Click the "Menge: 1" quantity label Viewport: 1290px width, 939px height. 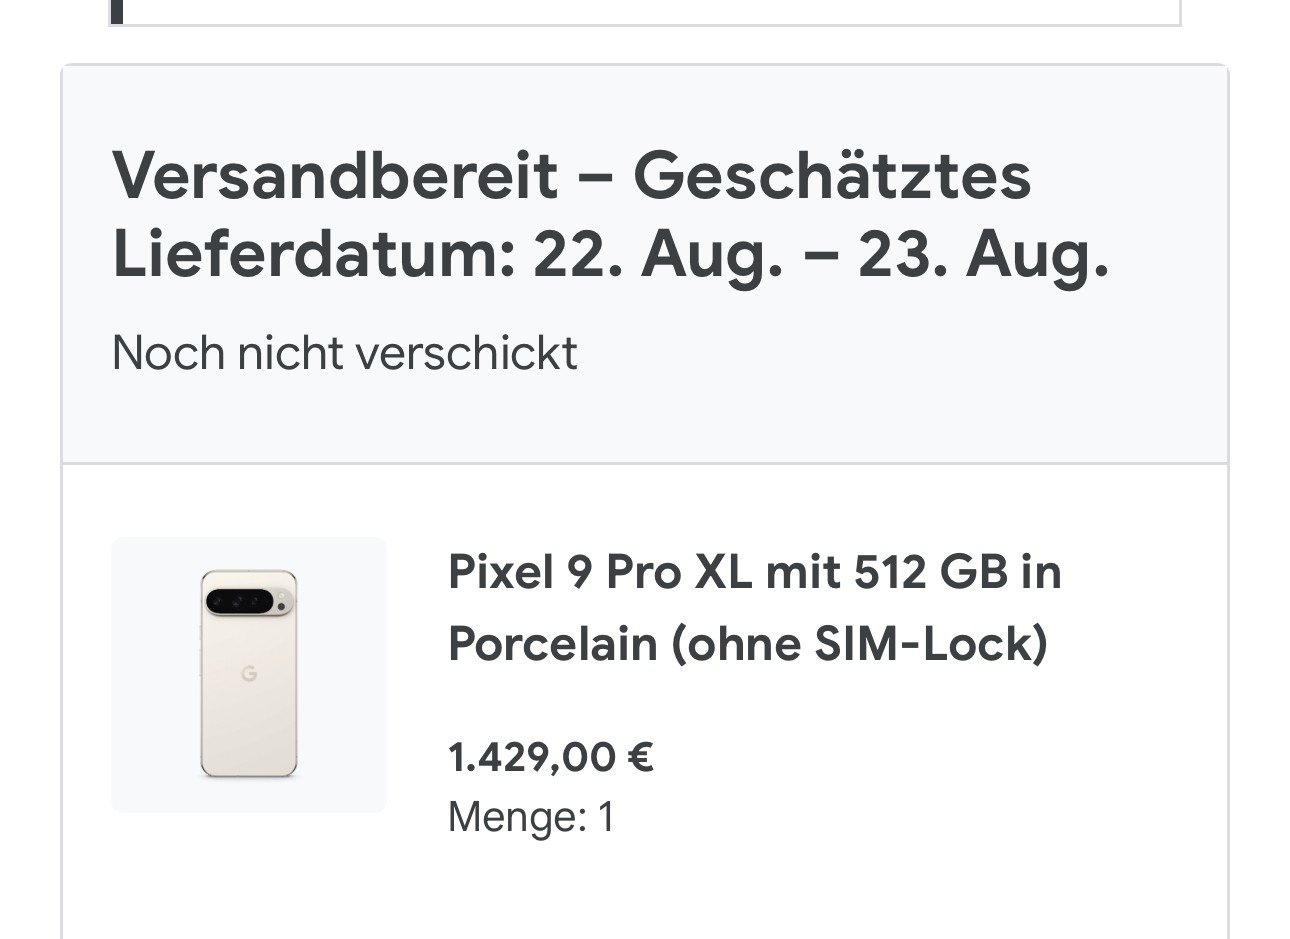(530, 817)
